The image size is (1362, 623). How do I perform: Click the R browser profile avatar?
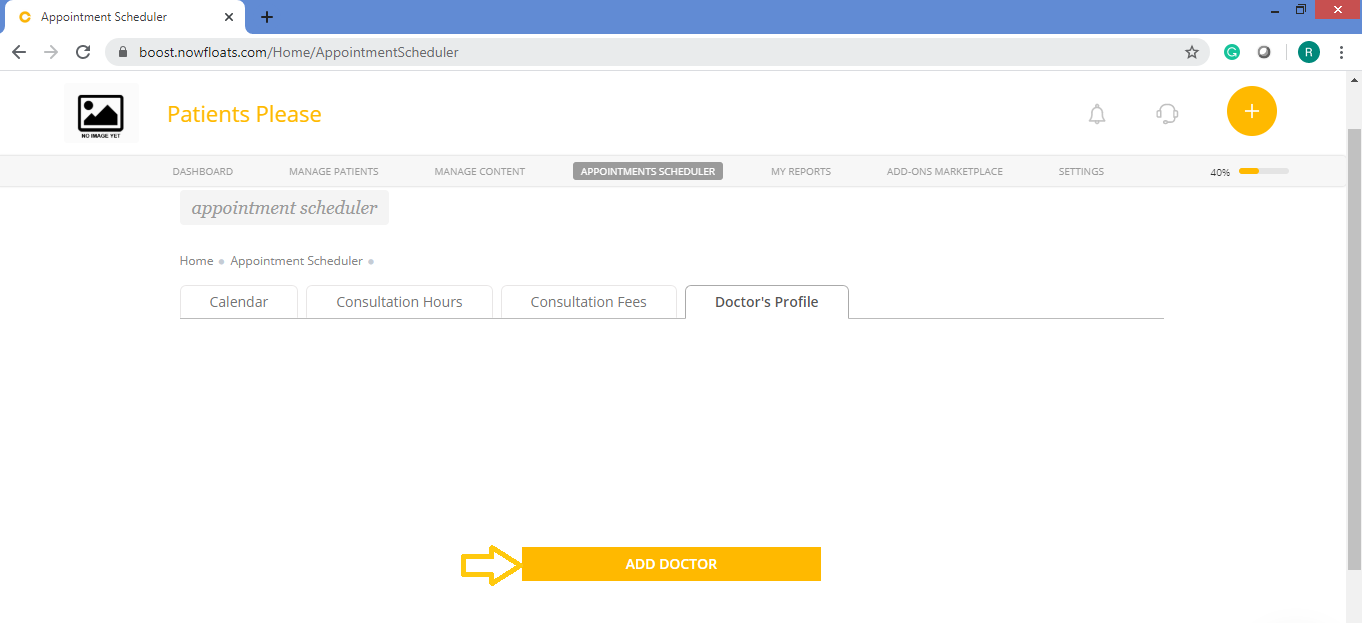1308,51
